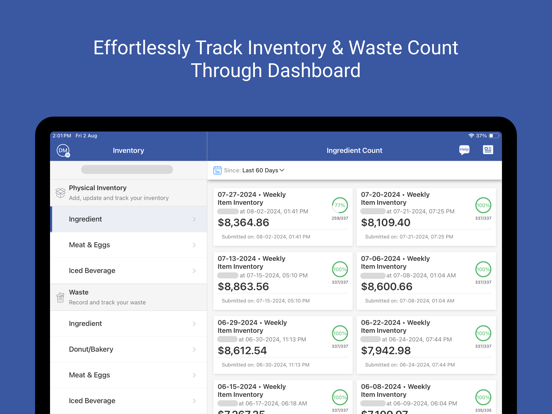
Task: Click the 77% progress ring
Action: pos(340,205)
